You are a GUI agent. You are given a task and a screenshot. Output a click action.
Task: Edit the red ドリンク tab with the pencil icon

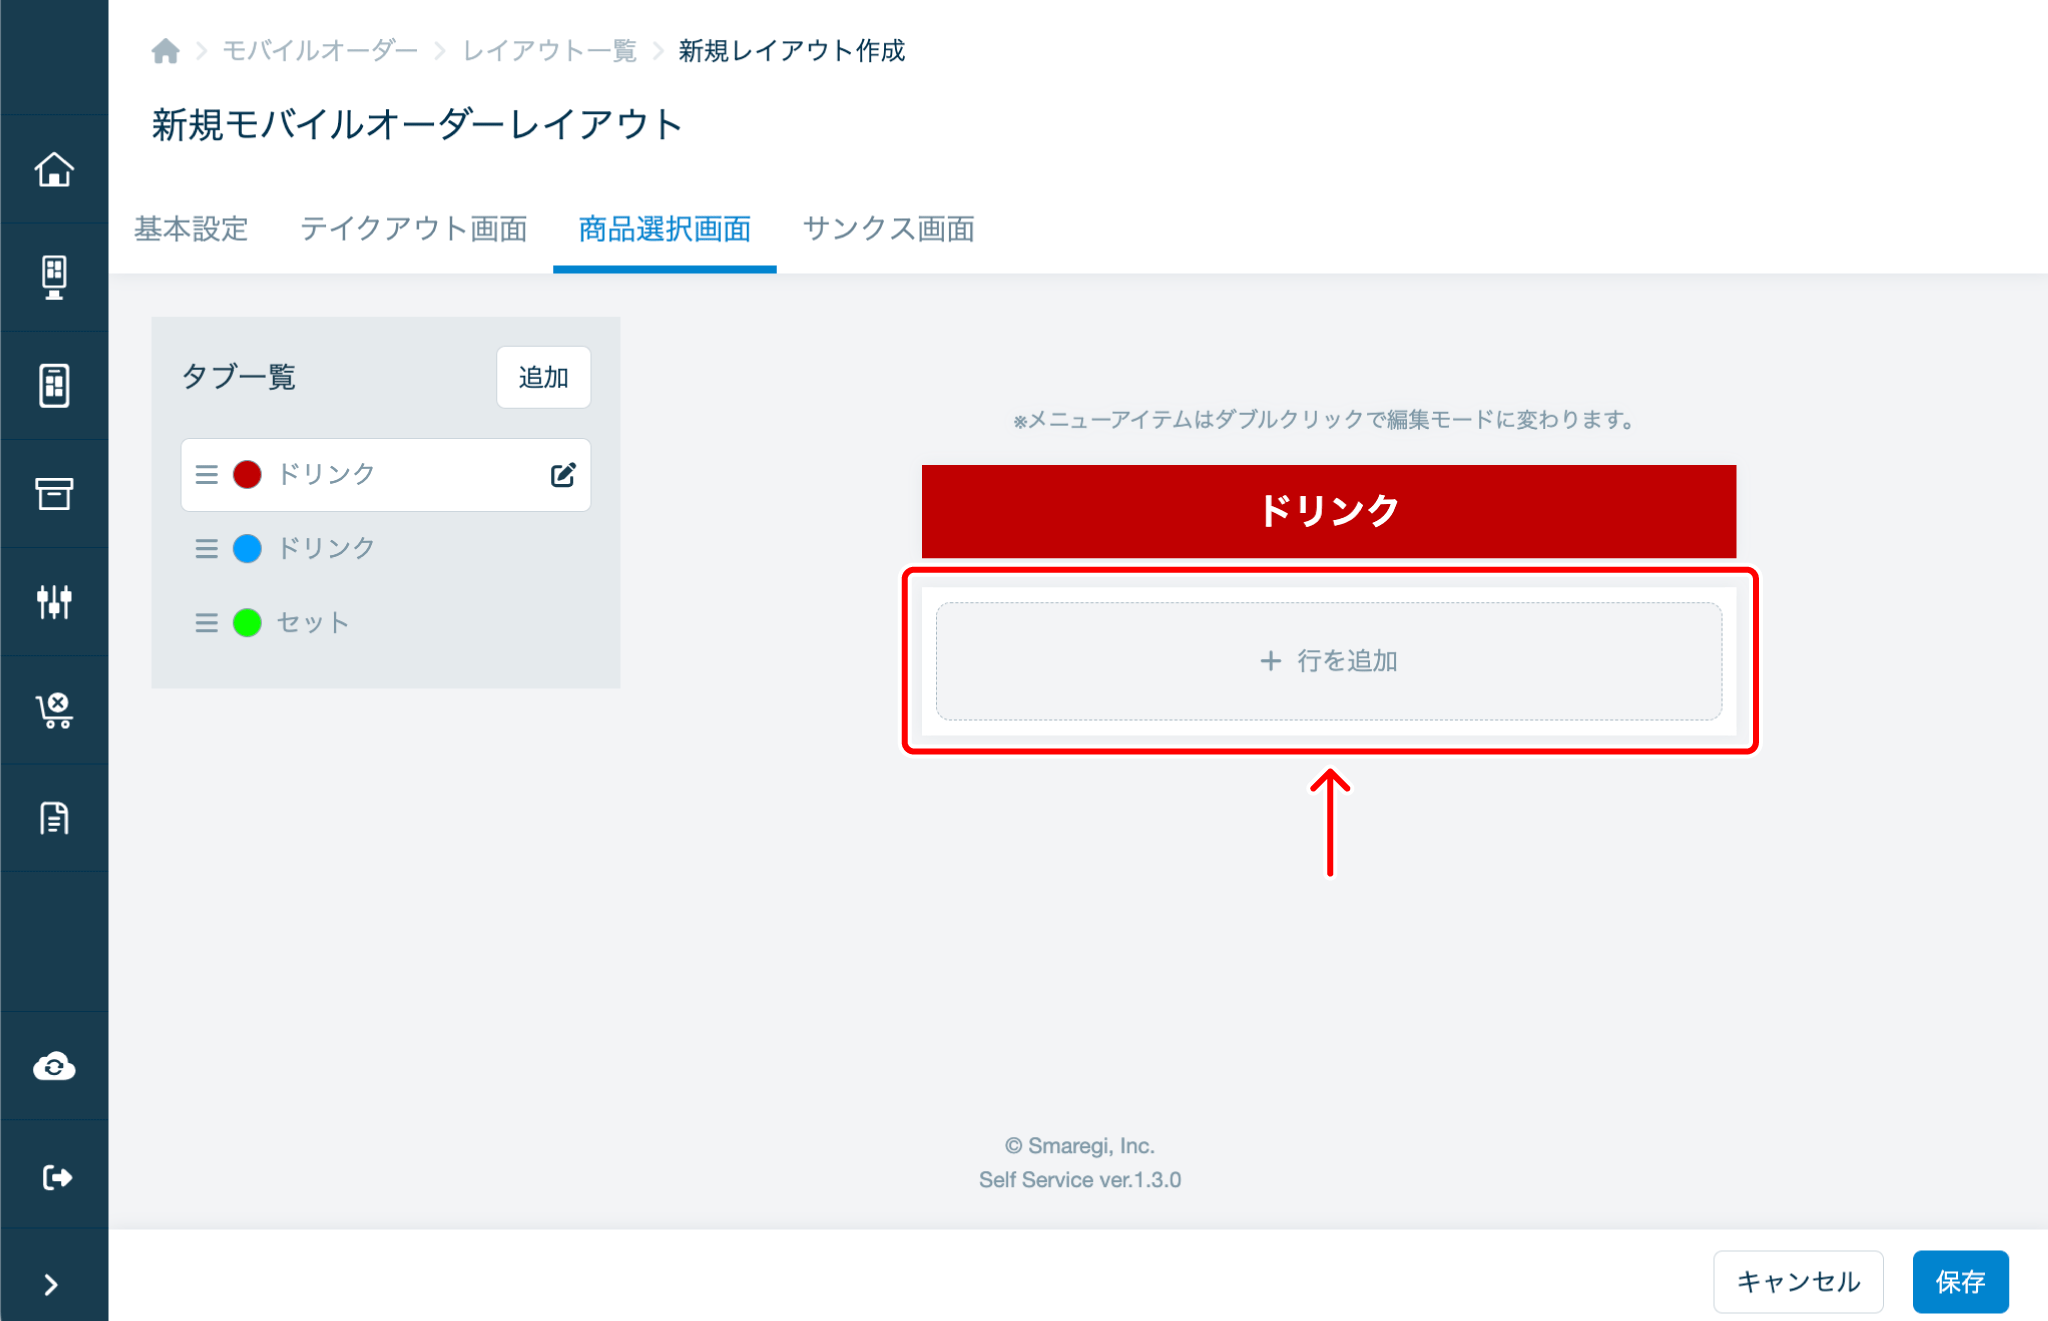pyautogui.click(x=563, y=475)
